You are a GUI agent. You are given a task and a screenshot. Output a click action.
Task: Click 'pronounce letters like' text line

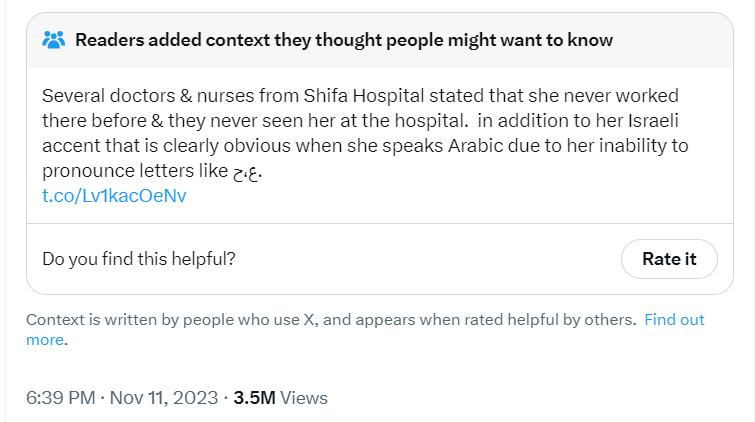point(135,171)
